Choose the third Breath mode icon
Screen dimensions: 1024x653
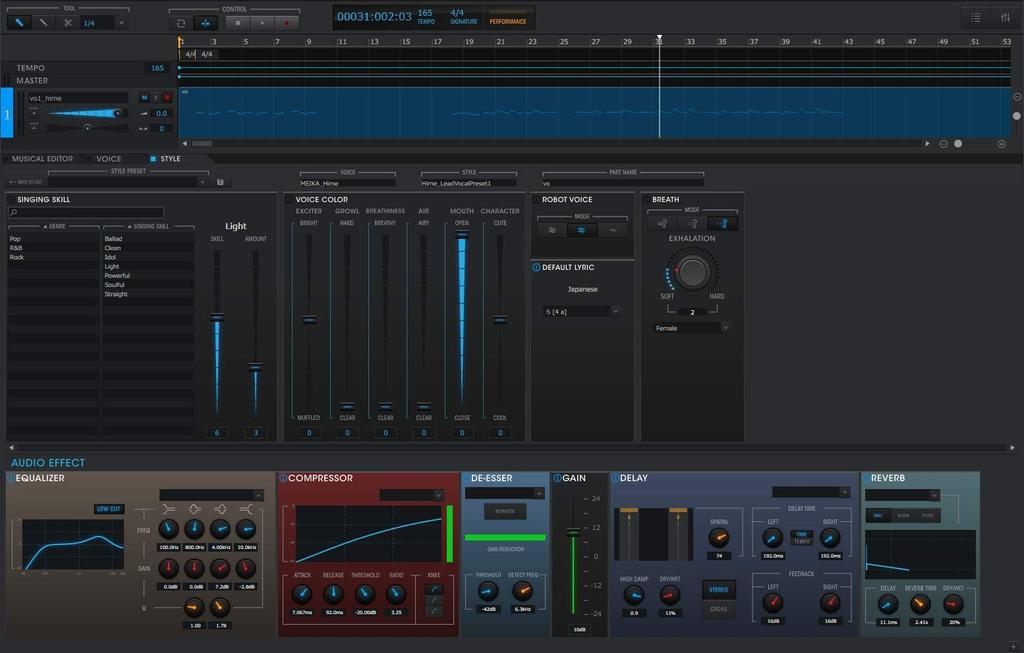pos(722,223)
